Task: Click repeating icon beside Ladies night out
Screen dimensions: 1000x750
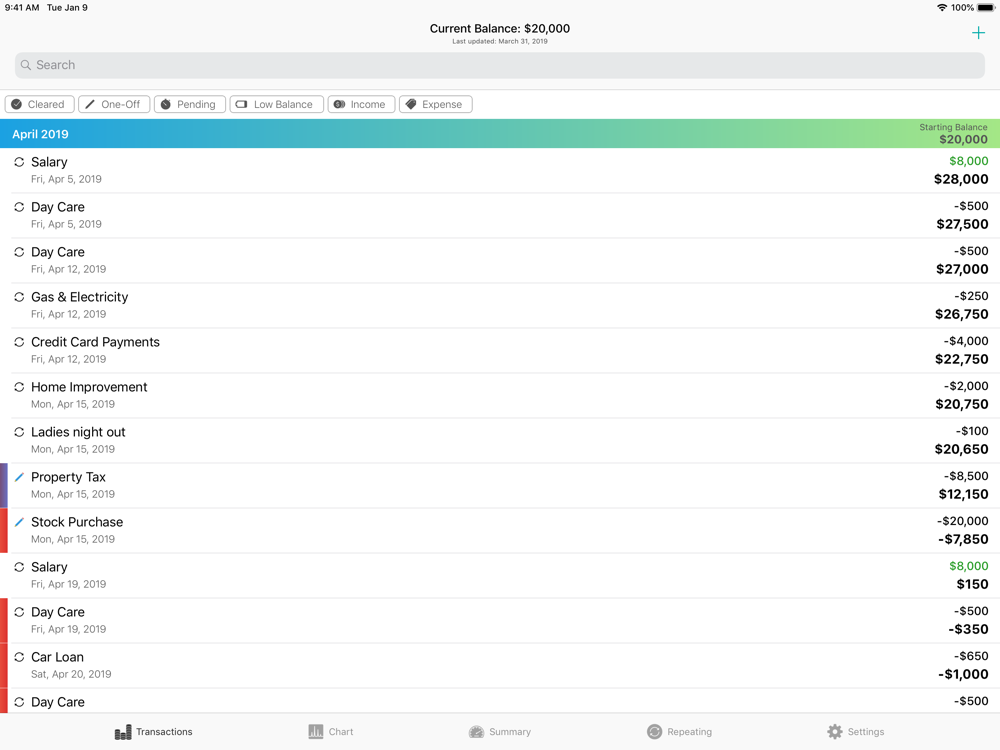Action: pos(19,432)
